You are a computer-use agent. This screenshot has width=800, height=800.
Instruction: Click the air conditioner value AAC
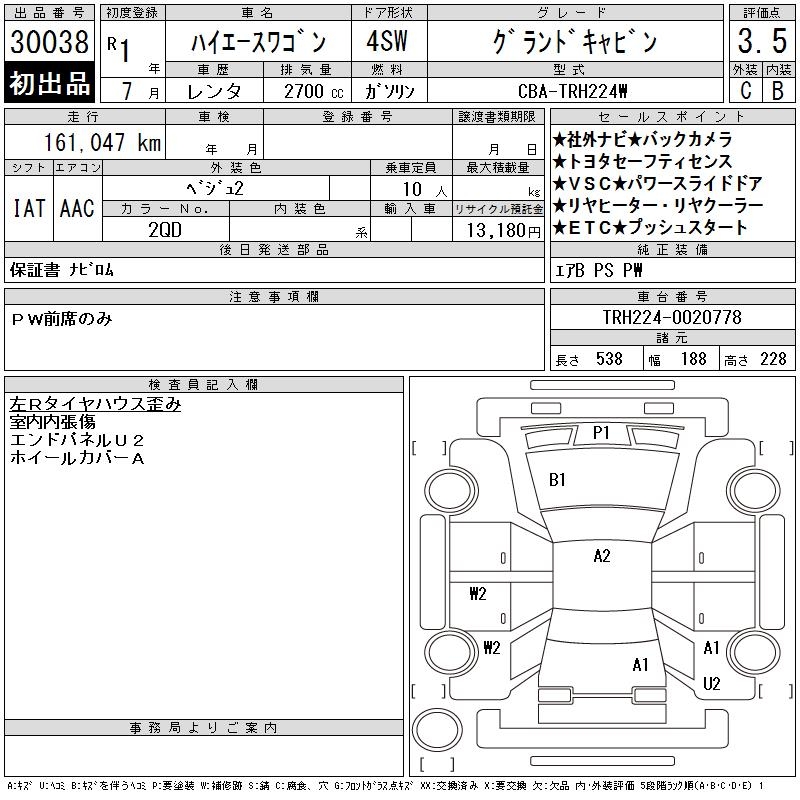[x=77, y=208]
